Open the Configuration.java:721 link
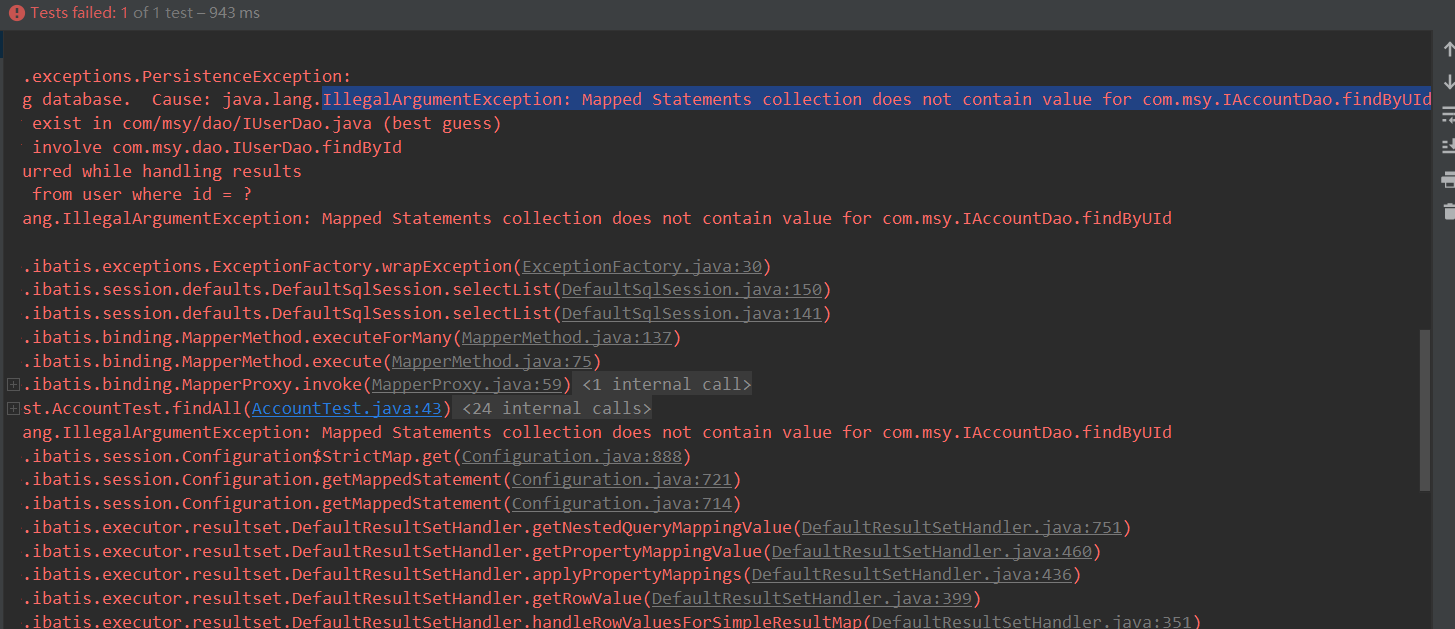 tap(622, 480)
